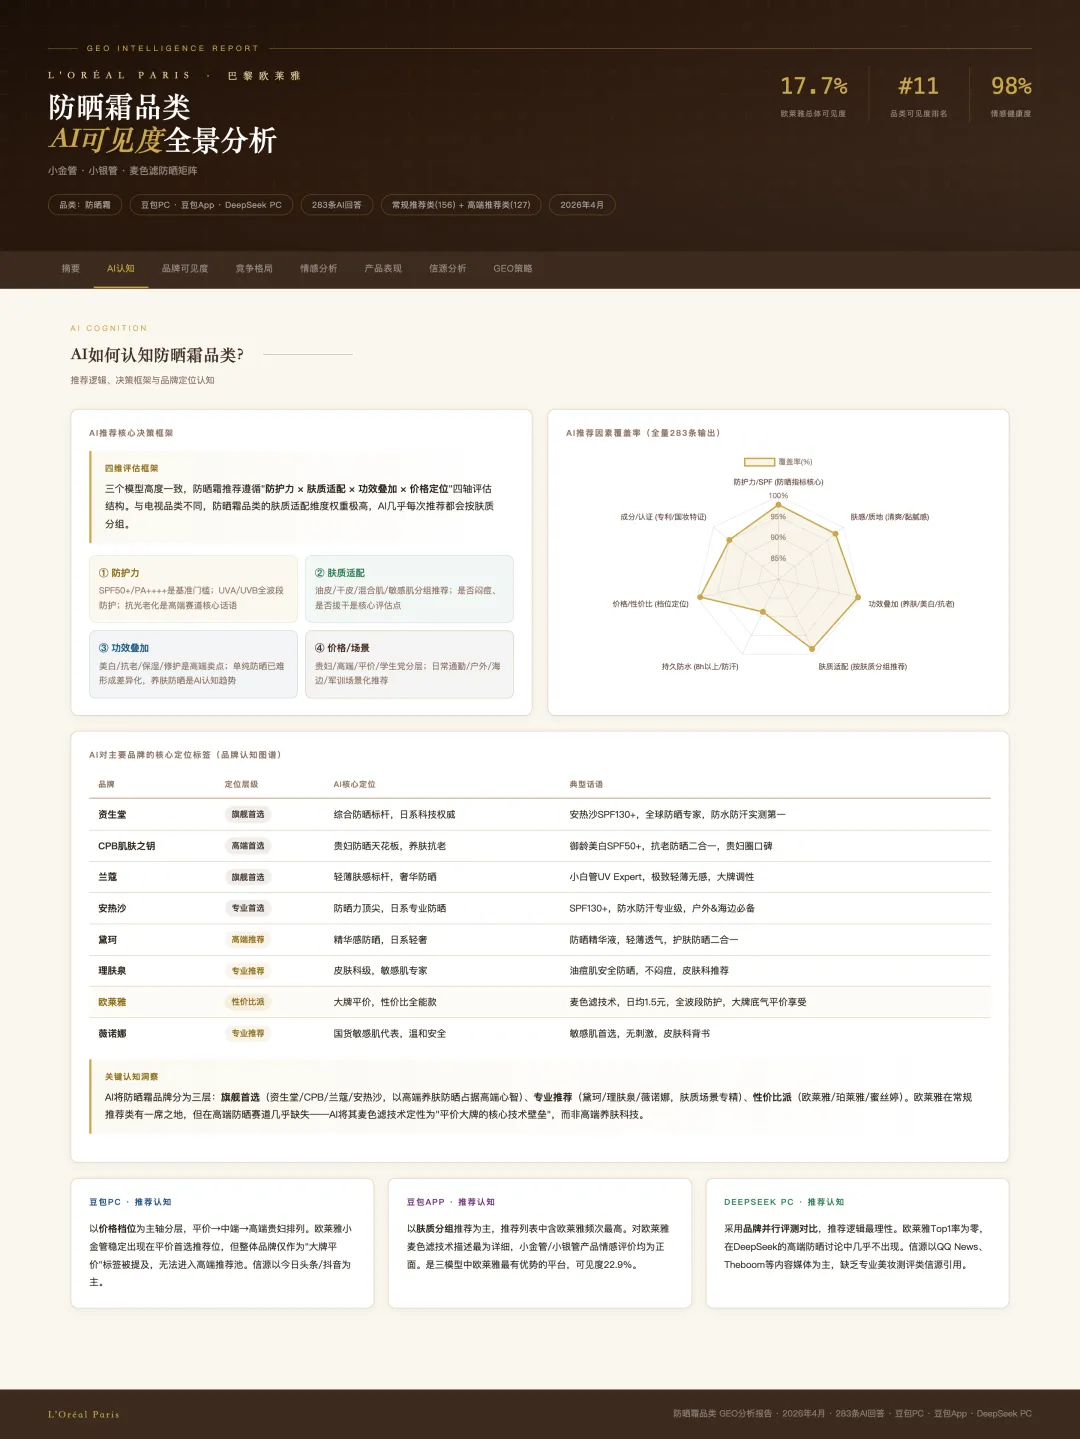1080x1439 pixels.
Task: Switch to the 产品表现 tab
Action: point(383,269)
